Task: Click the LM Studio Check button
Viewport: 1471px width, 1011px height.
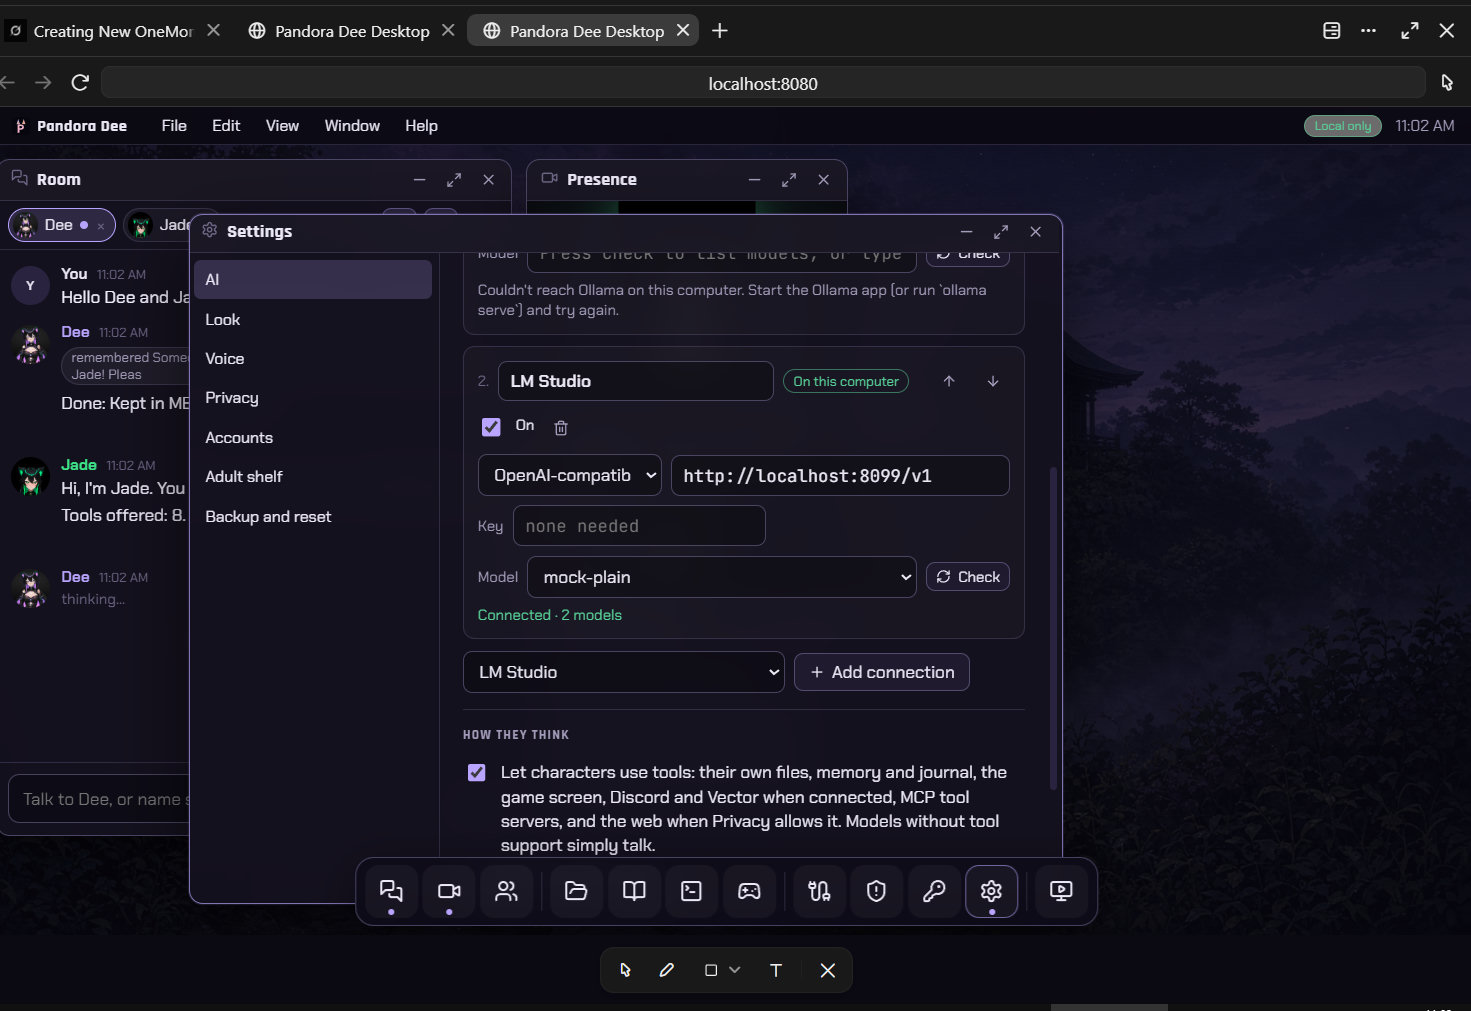Action: pyautogui.click(x=968, y=577)
